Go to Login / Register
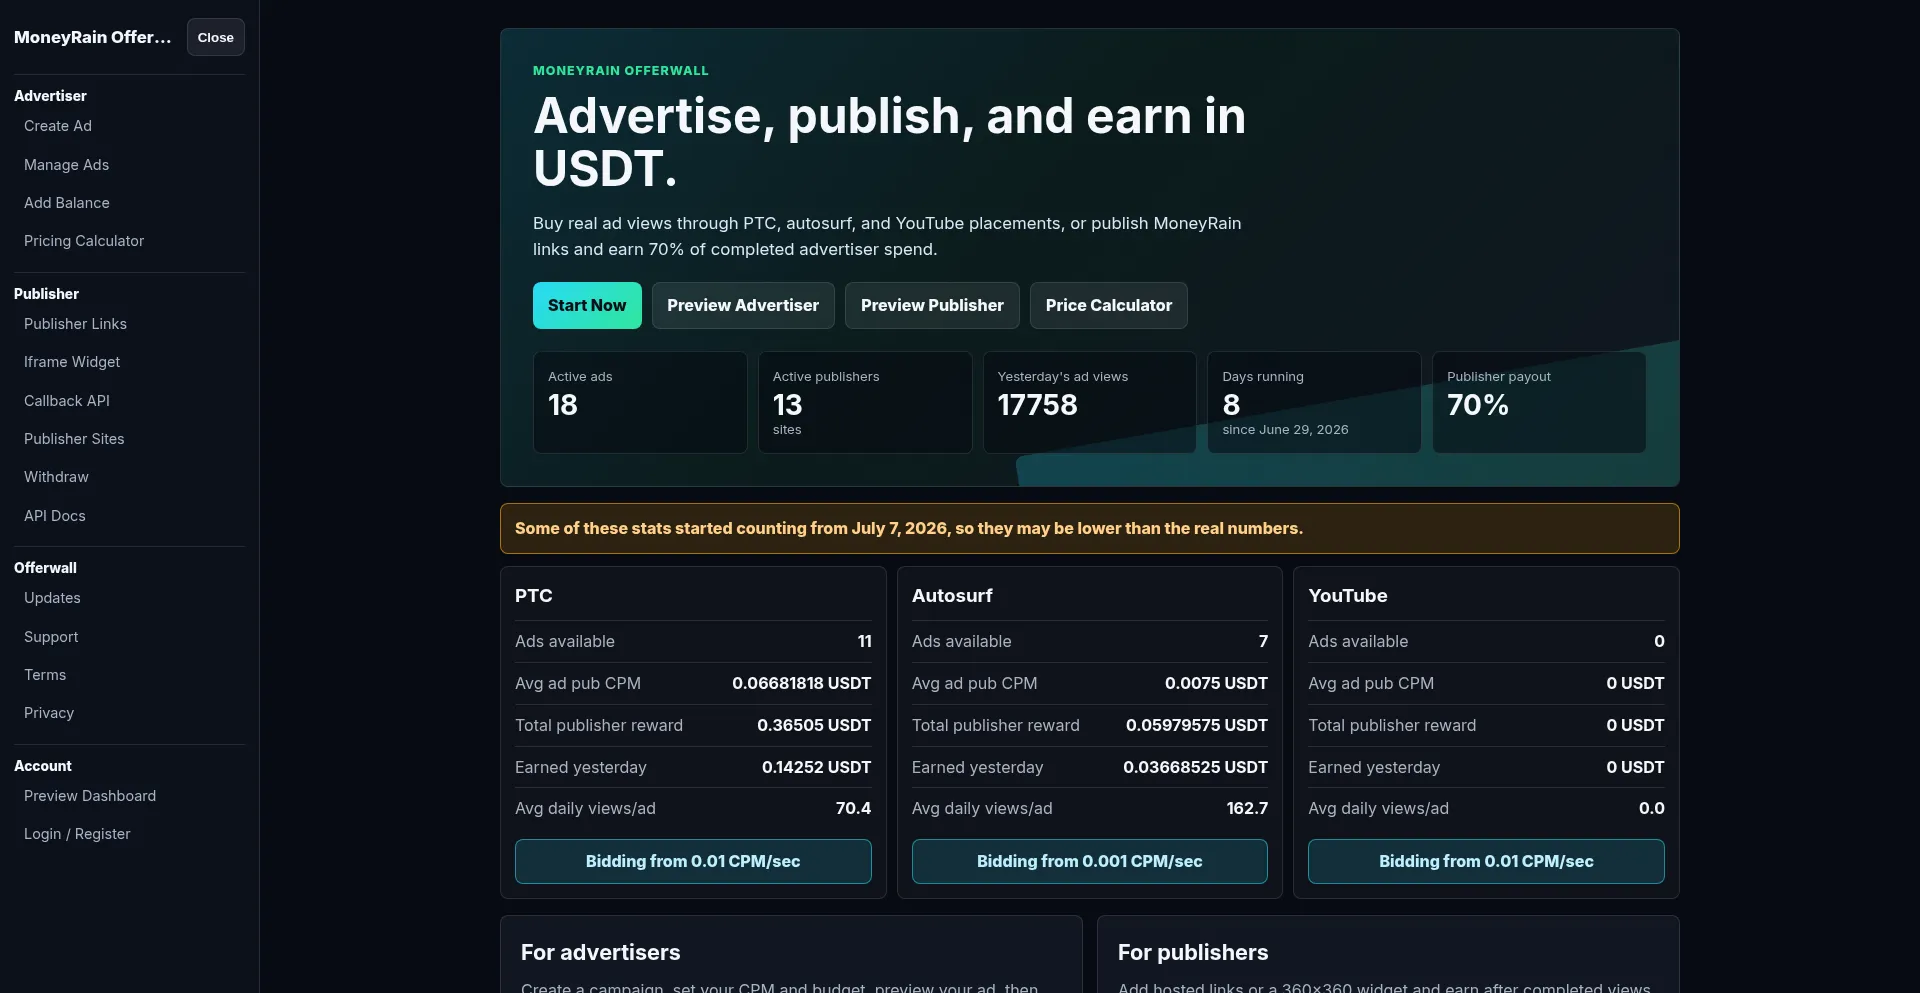Screen dimensions: 1920x993 coord(77,834)
